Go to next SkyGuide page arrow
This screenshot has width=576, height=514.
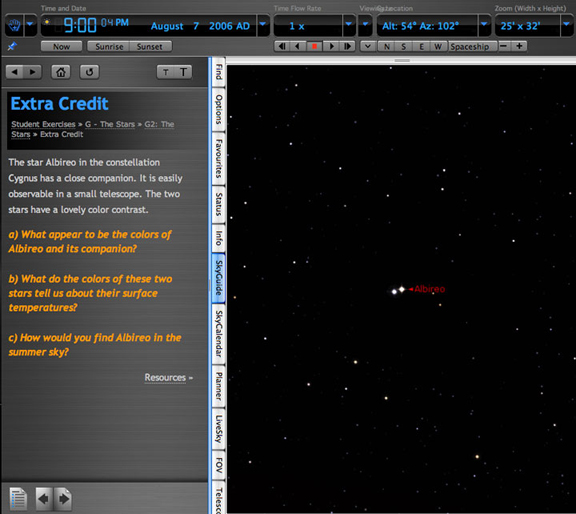[x=64, y=499]
